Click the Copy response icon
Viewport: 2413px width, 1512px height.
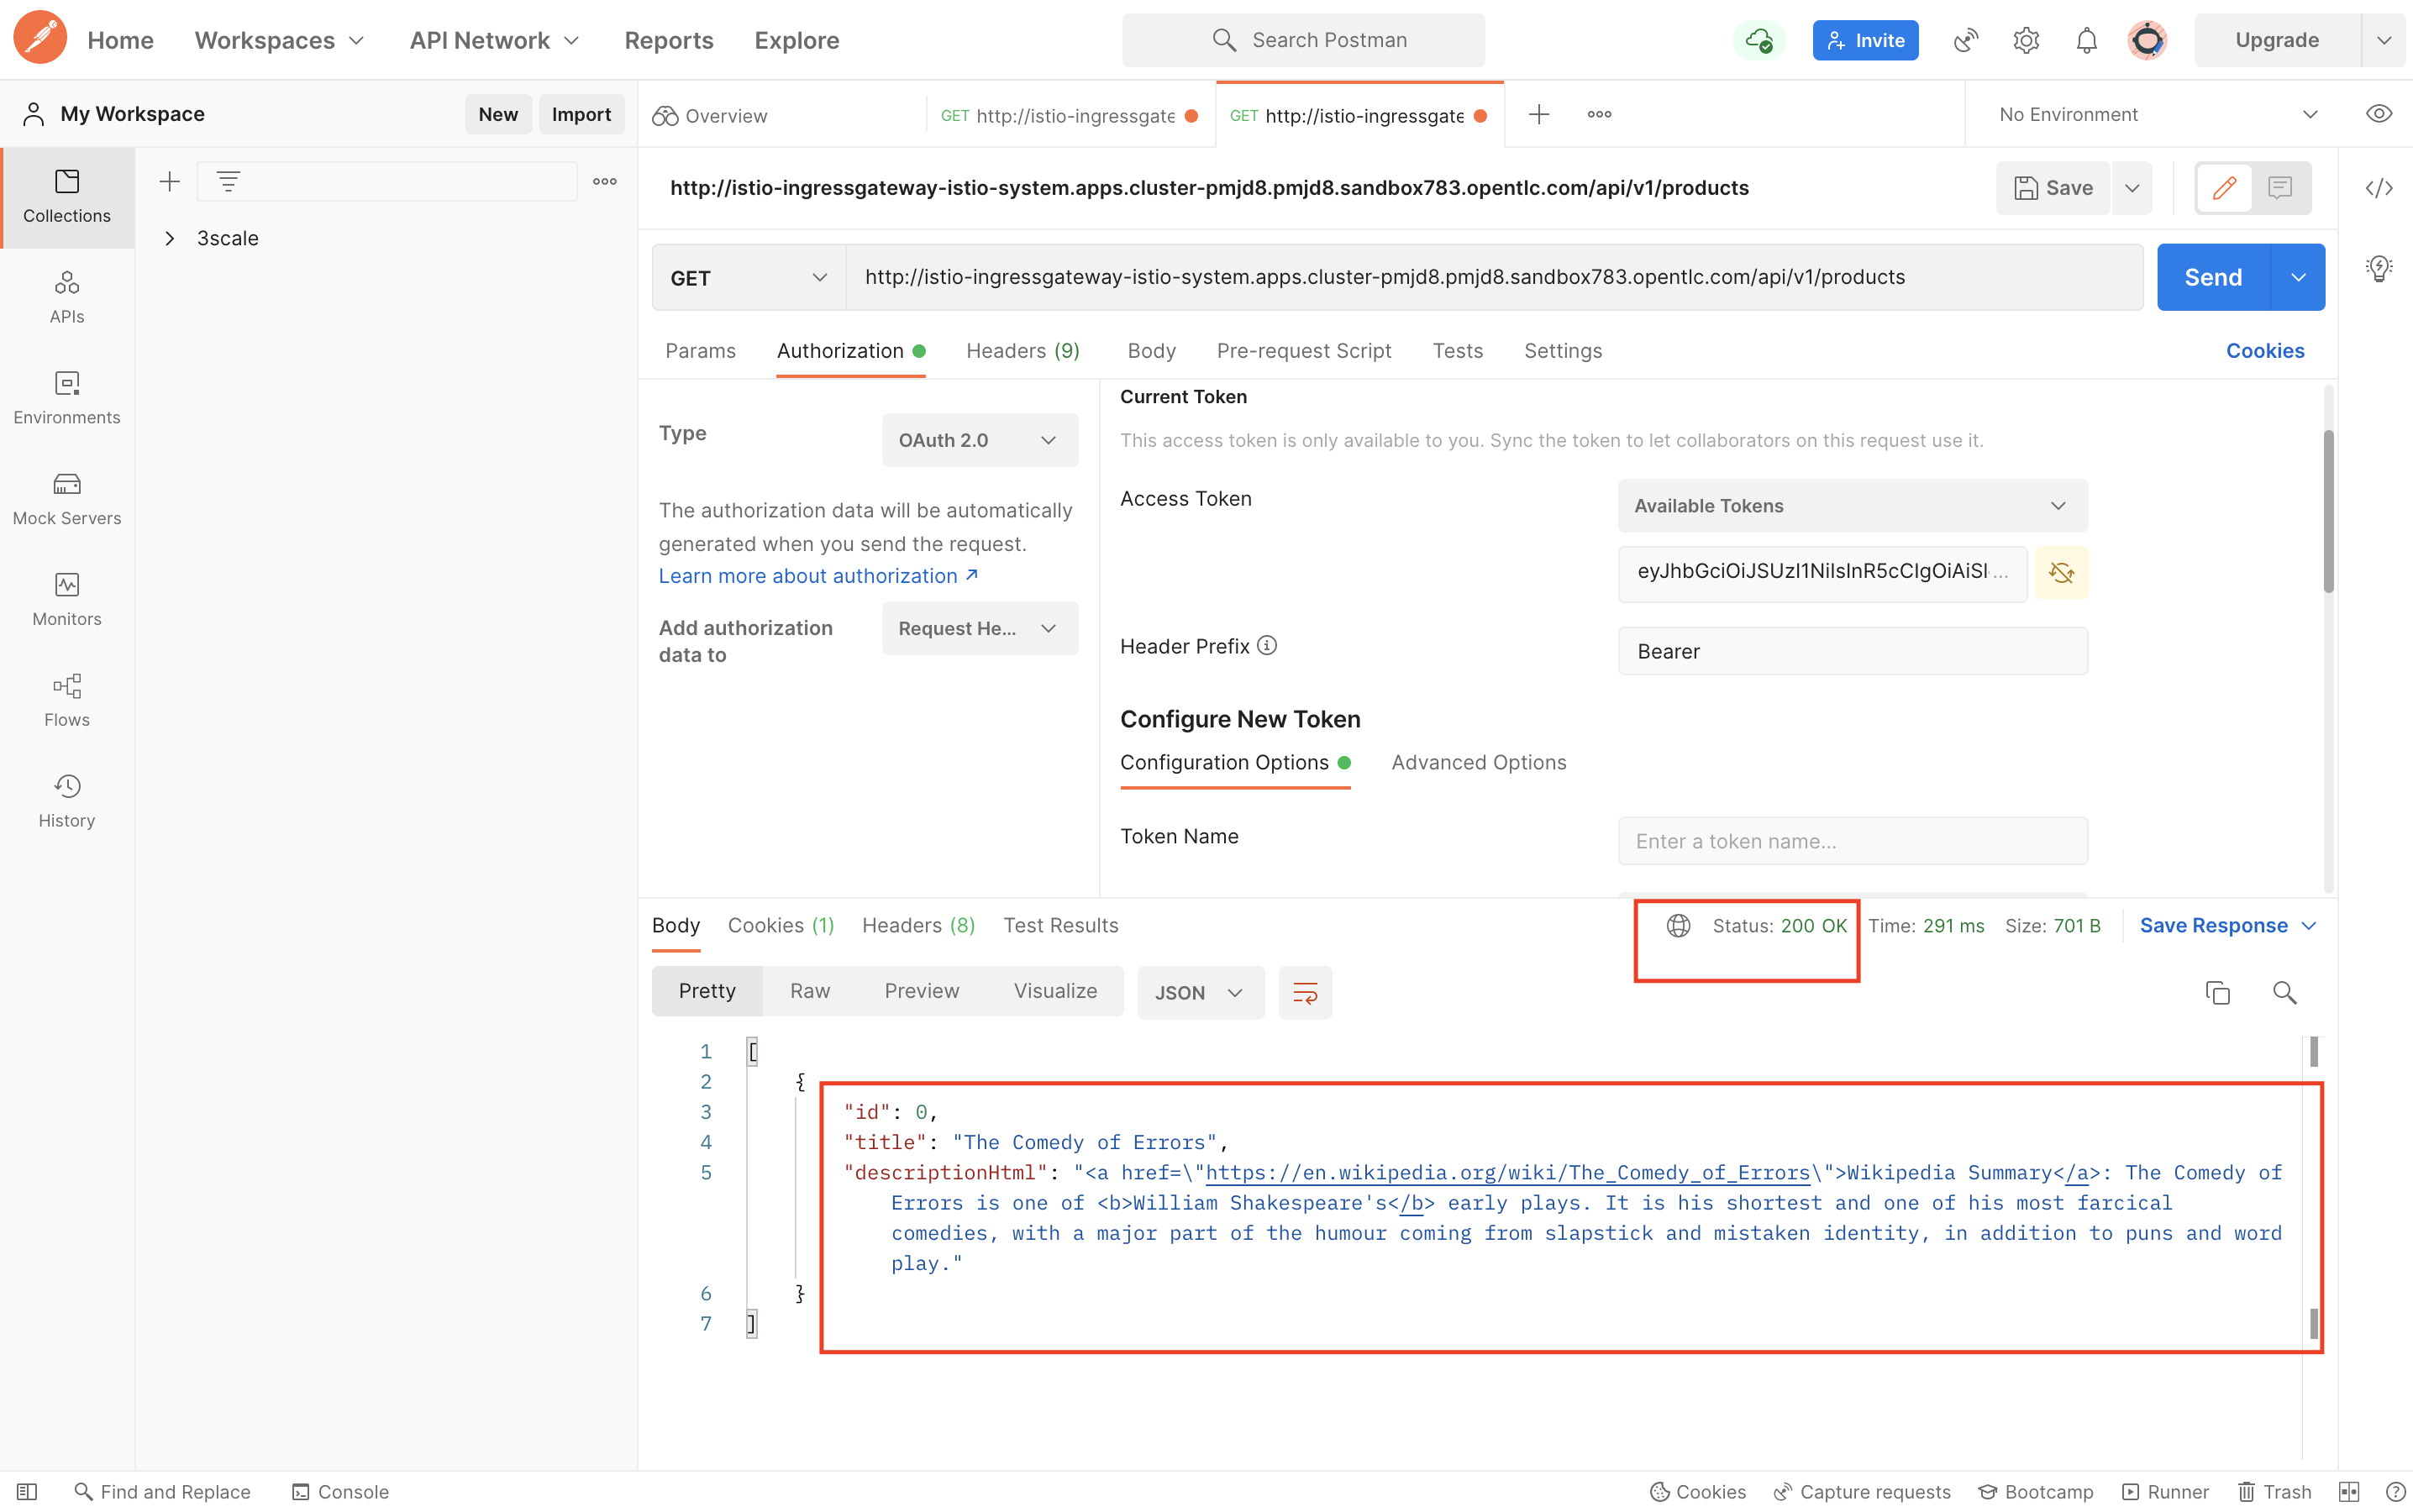[x=2218, y=991]
